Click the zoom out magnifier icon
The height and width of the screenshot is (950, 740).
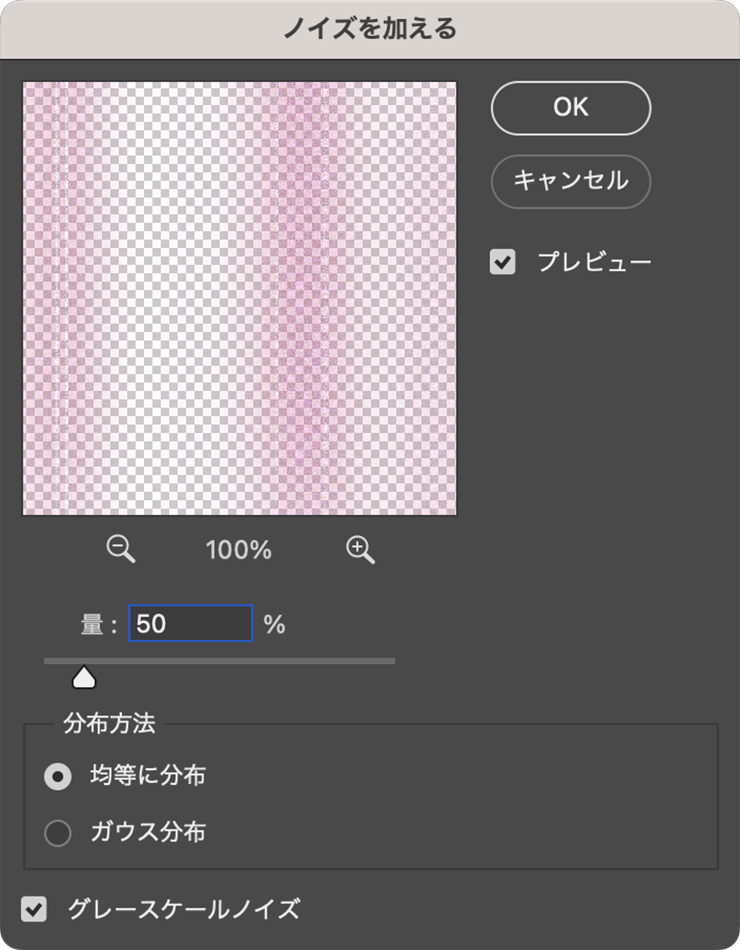pos(120,548)
